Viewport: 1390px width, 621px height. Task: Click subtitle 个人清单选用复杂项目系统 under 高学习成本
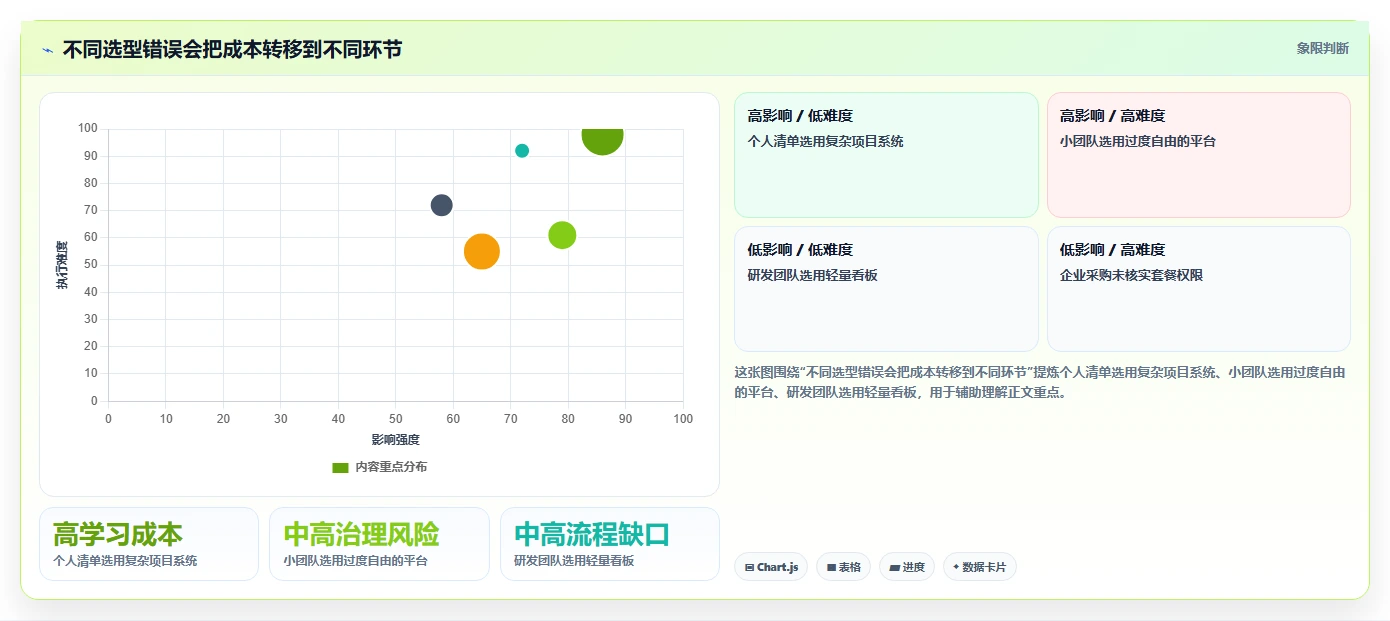click(125, 561)
